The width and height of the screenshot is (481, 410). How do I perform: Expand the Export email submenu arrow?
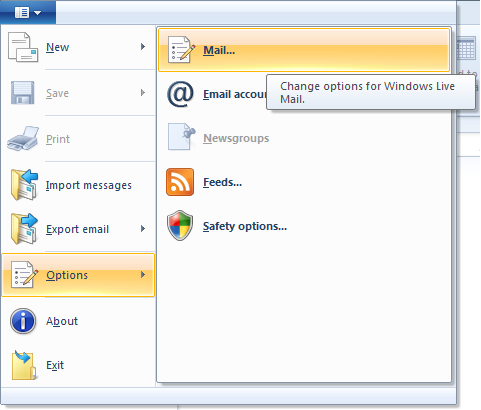coord(143,229)
